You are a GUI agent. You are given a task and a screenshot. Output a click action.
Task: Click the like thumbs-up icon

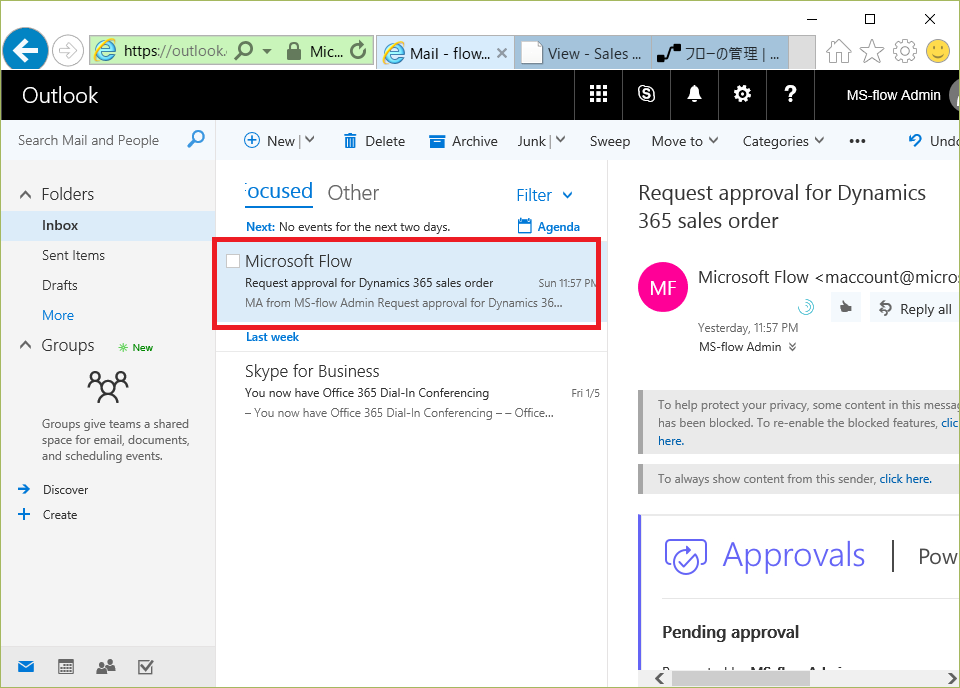pyautogui.click(x=846, y=307)
